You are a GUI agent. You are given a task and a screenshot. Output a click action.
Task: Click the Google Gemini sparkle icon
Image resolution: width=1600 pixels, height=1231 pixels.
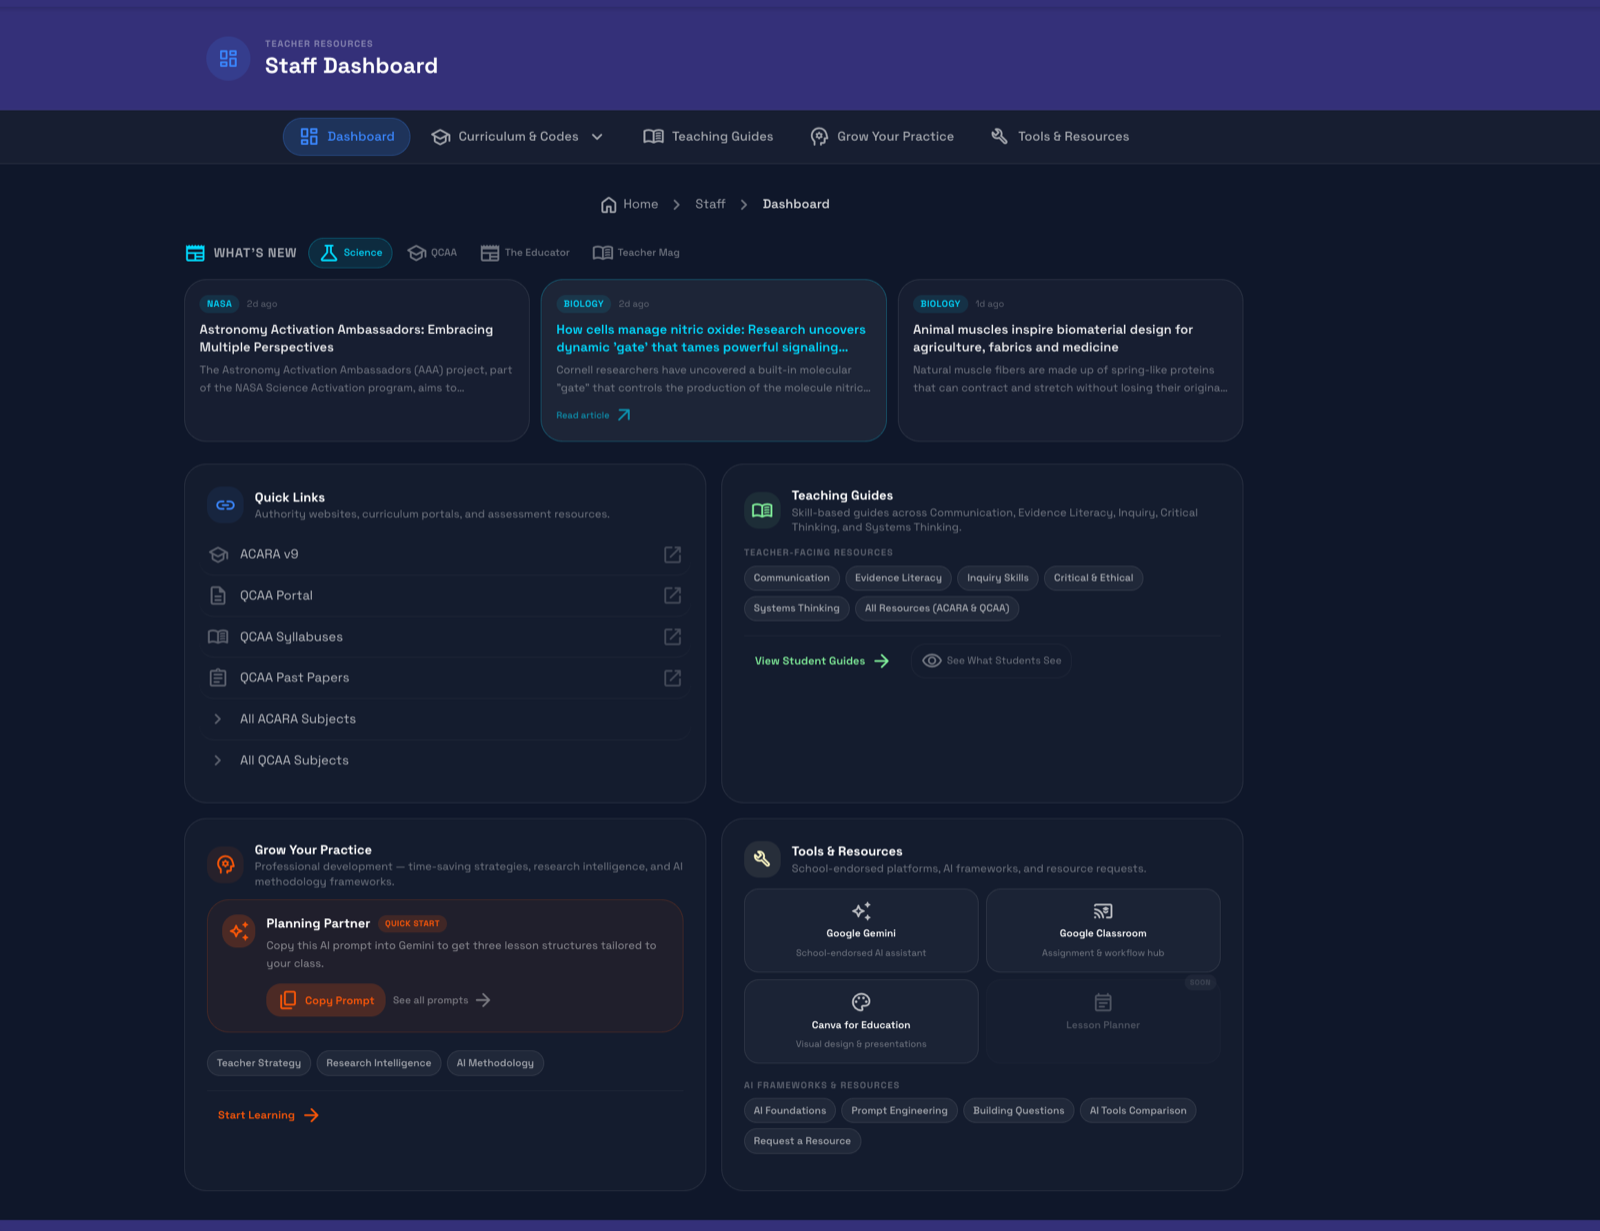(861, 911)
